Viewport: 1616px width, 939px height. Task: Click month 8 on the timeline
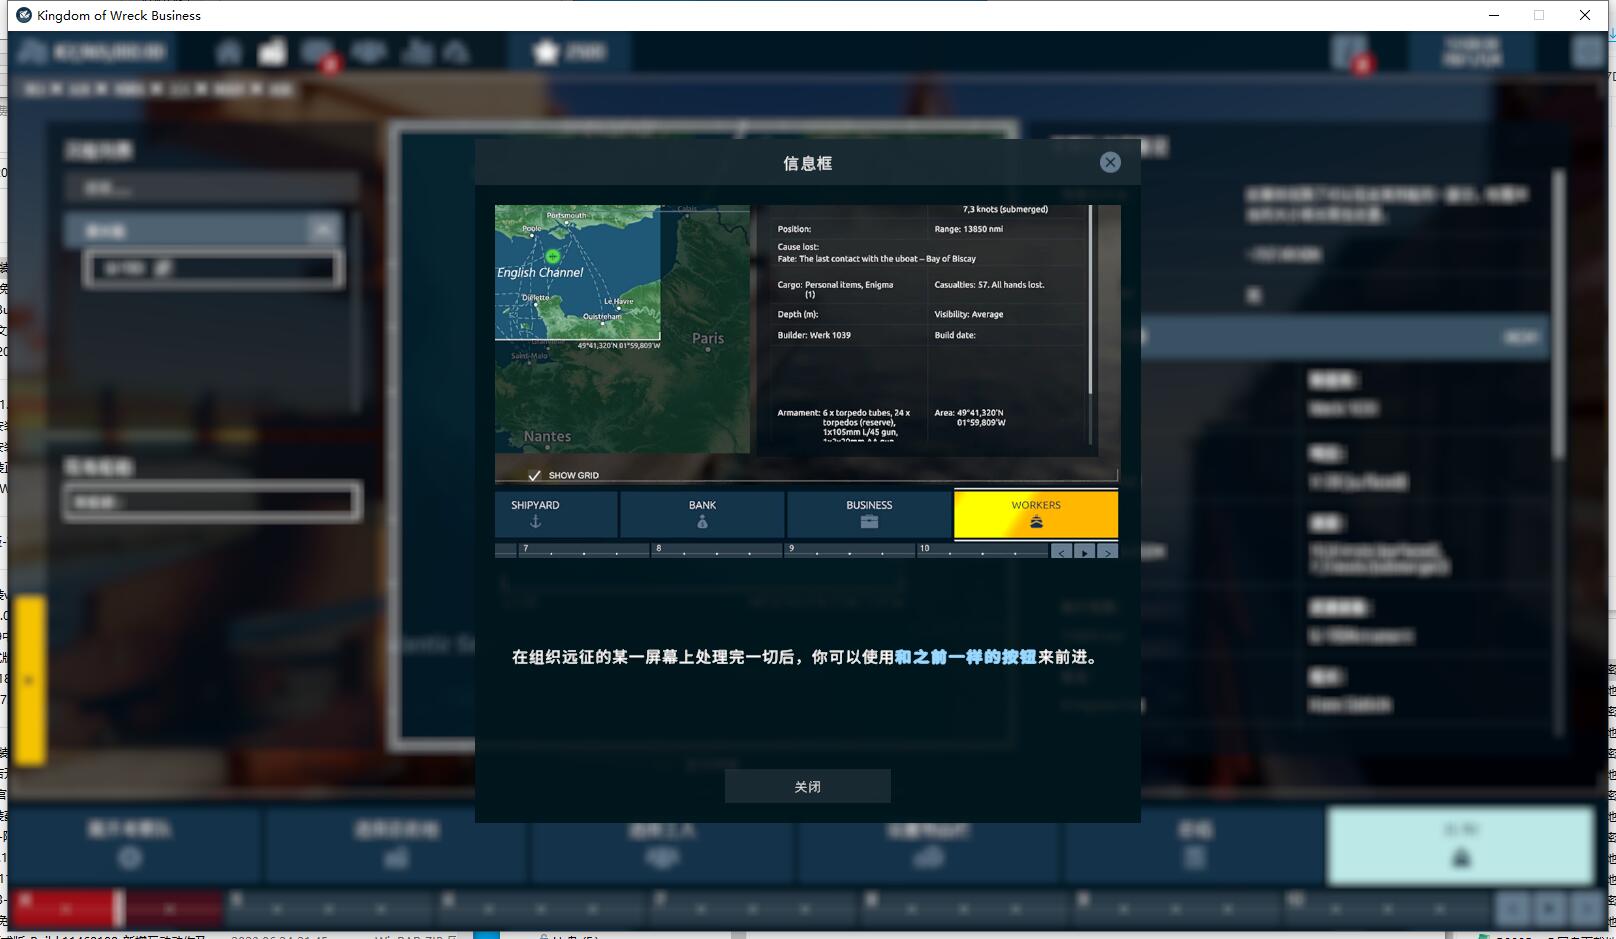pyautogui.click(x=716, y=550)
